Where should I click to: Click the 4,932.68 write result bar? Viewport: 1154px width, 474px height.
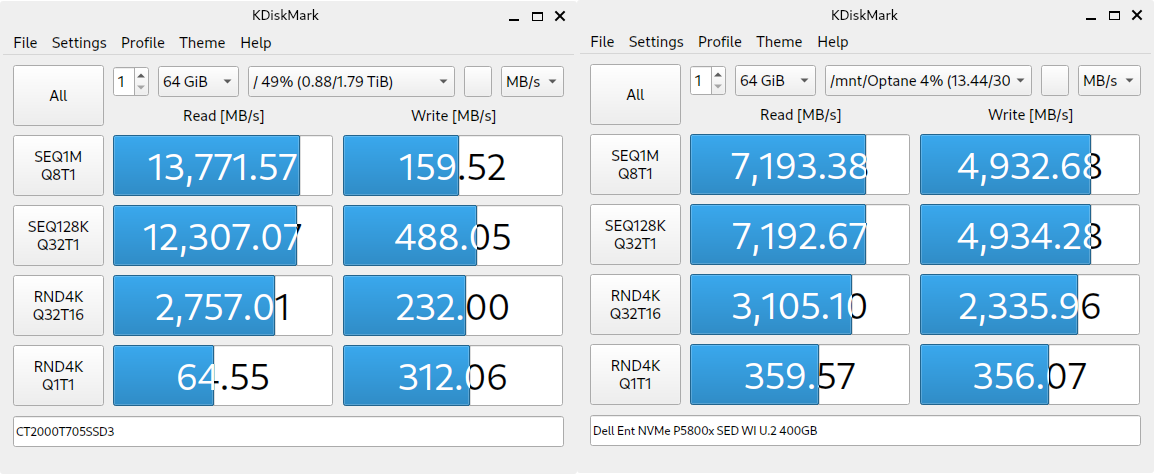(x=1029, y=165)
